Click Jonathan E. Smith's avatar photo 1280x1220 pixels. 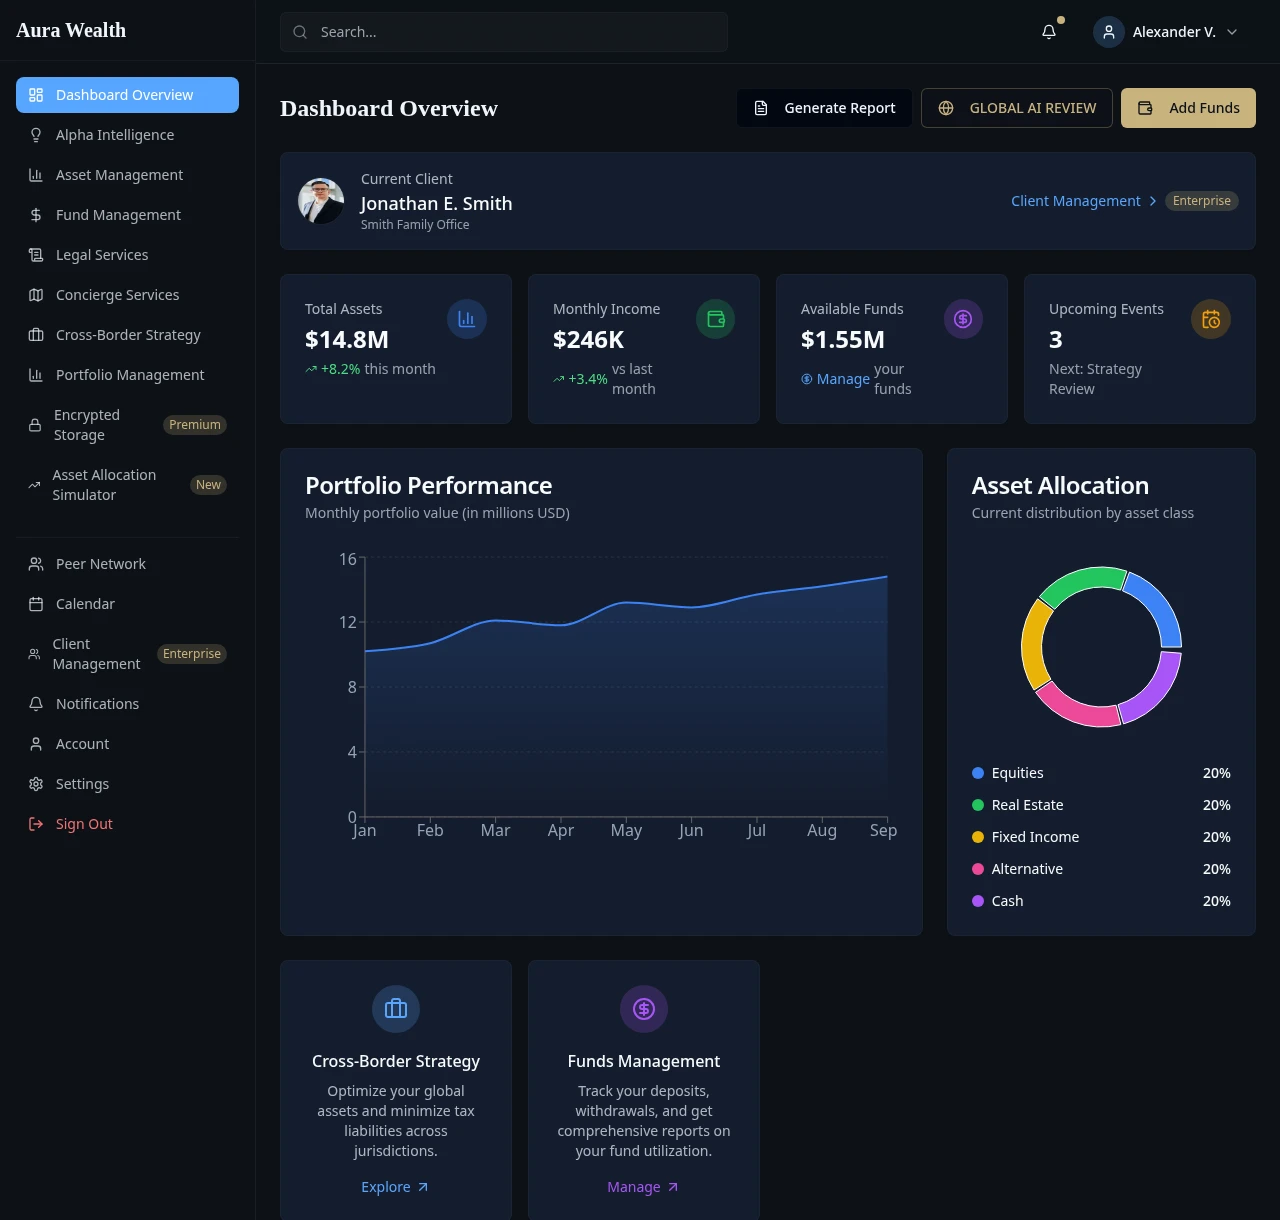click(321, 201)
